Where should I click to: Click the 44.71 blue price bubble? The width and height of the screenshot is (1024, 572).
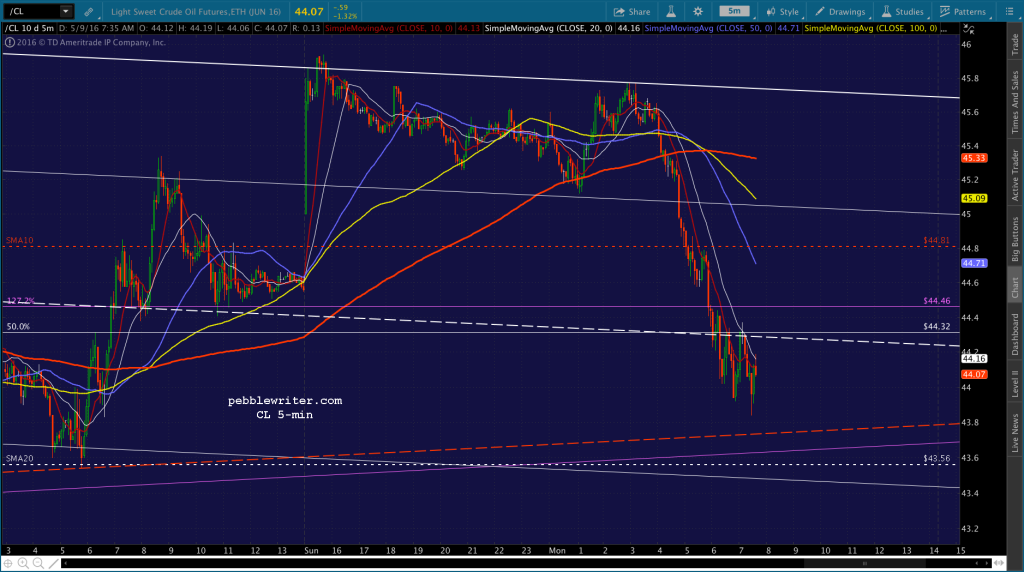click(x=974, y=263)
